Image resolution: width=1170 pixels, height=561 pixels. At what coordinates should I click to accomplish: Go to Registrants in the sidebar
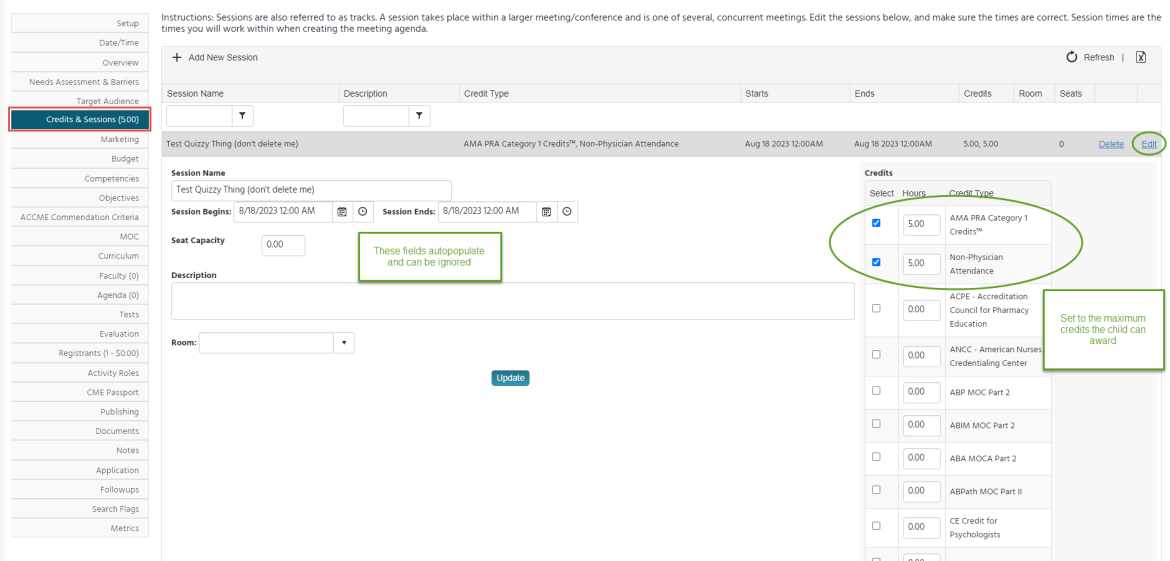tap(98, 353)
